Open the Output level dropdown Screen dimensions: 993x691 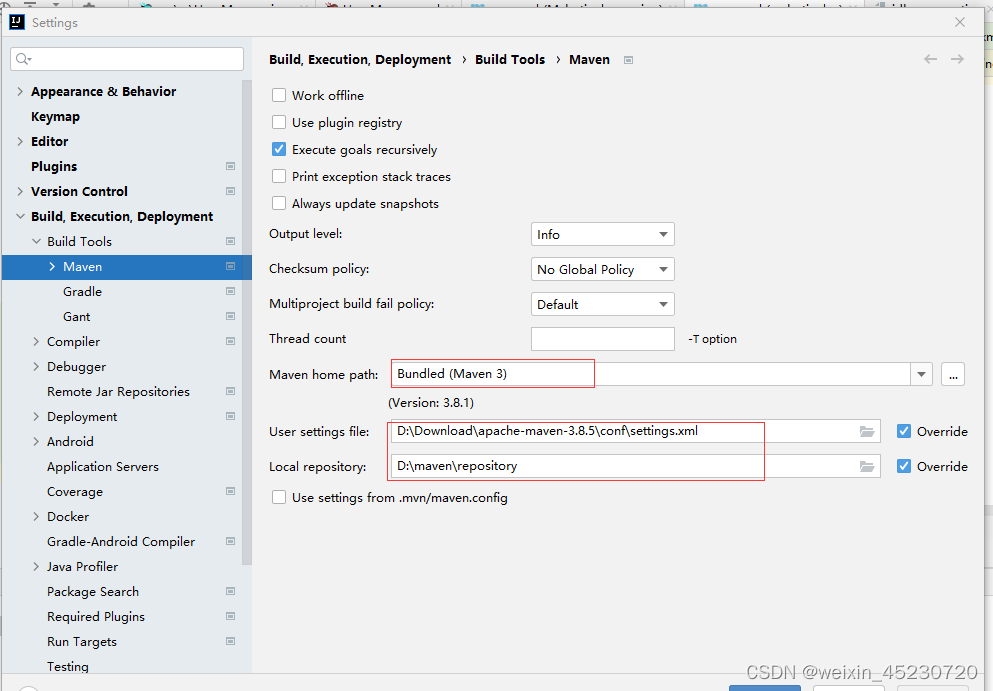602,234
